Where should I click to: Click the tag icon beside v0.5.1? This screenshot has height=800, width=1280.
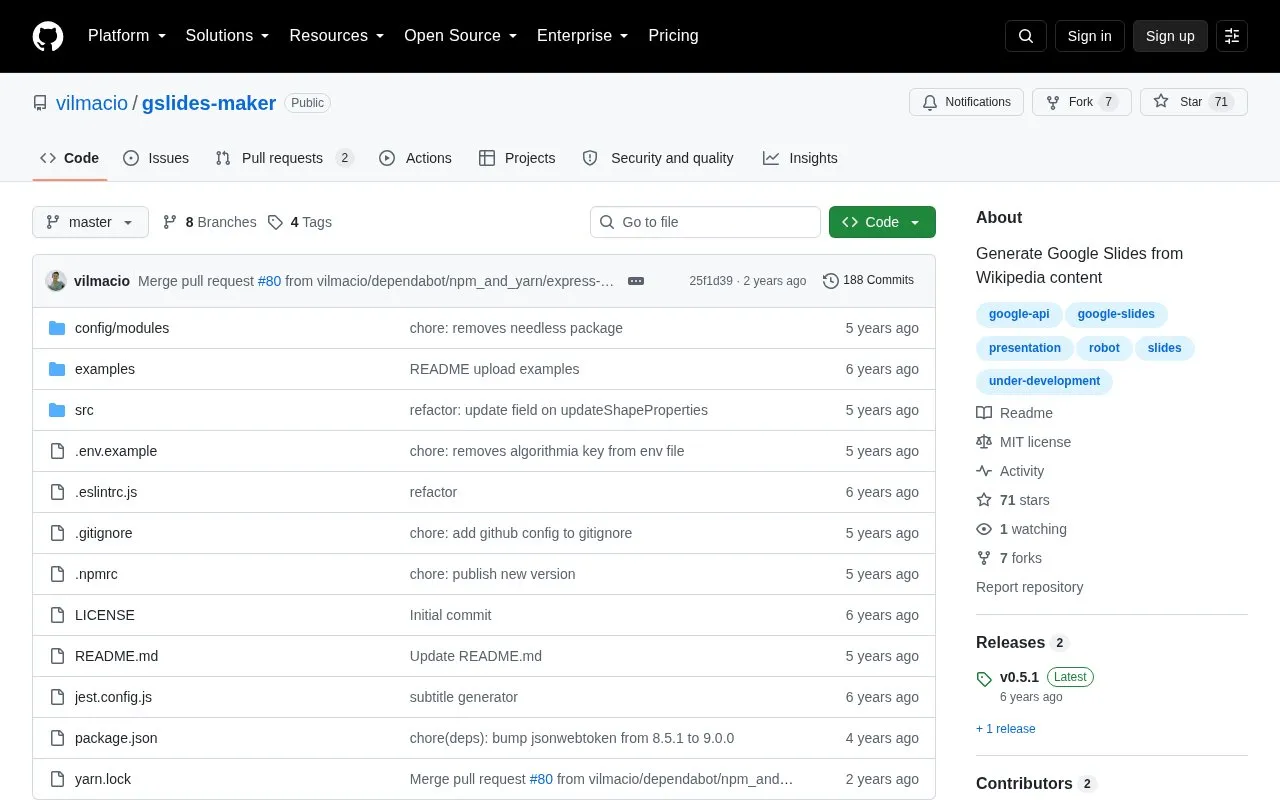click(x=984, y=679)
